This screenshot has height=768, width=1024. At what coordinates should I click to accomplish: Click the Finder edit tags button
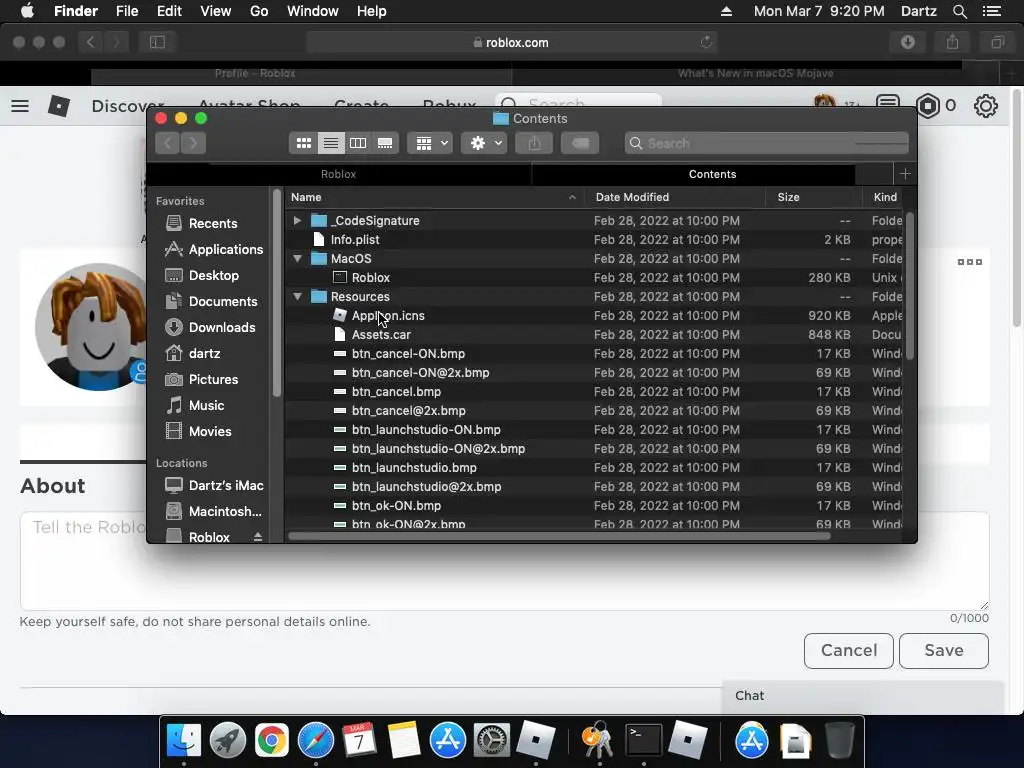580,143
